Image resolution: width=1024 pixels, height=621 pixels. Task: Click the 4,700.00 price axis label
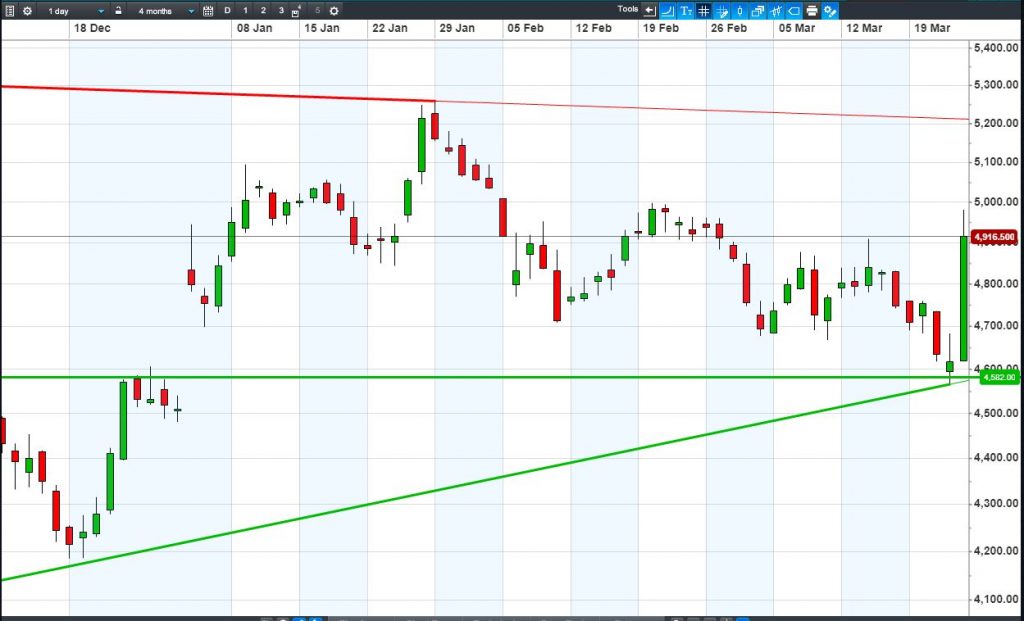(x=995, y=325)
